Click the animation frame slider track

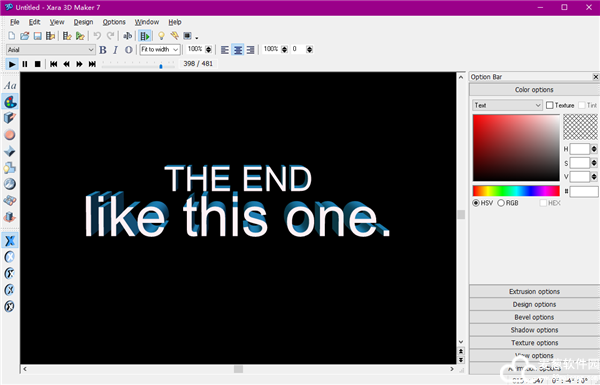(x=139, y=66)
